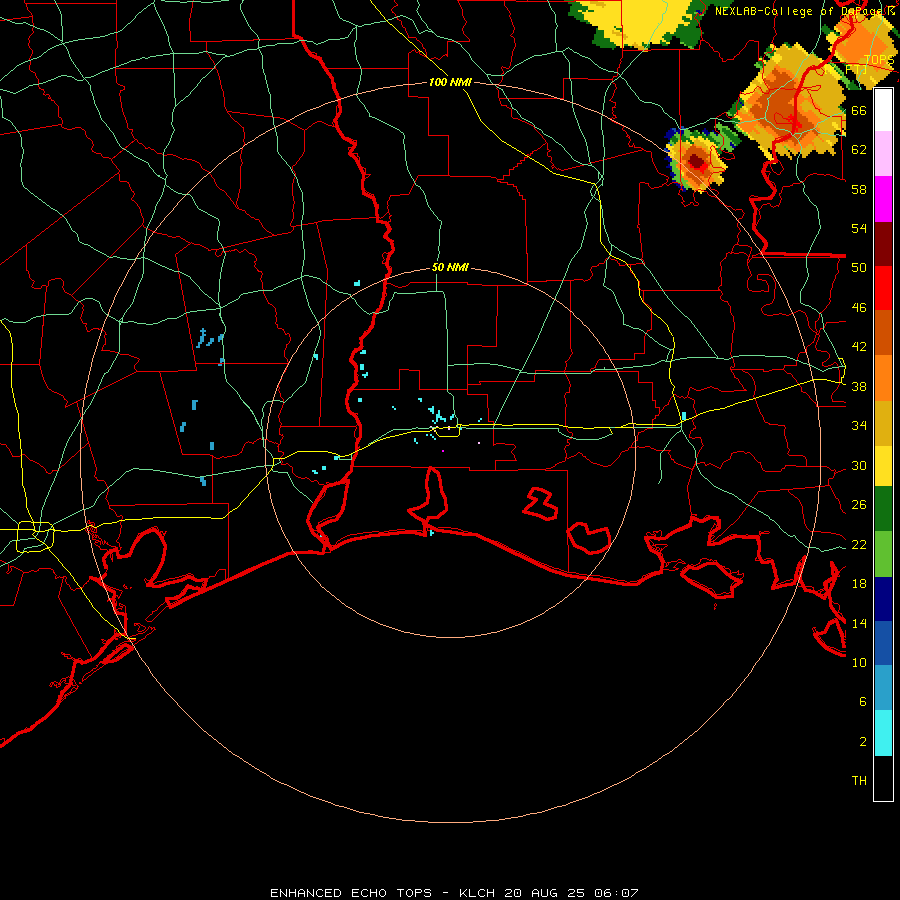Viewport: 900px width, 900px height.
Task: Click the '18' legend value
Action: coord(859,584)
